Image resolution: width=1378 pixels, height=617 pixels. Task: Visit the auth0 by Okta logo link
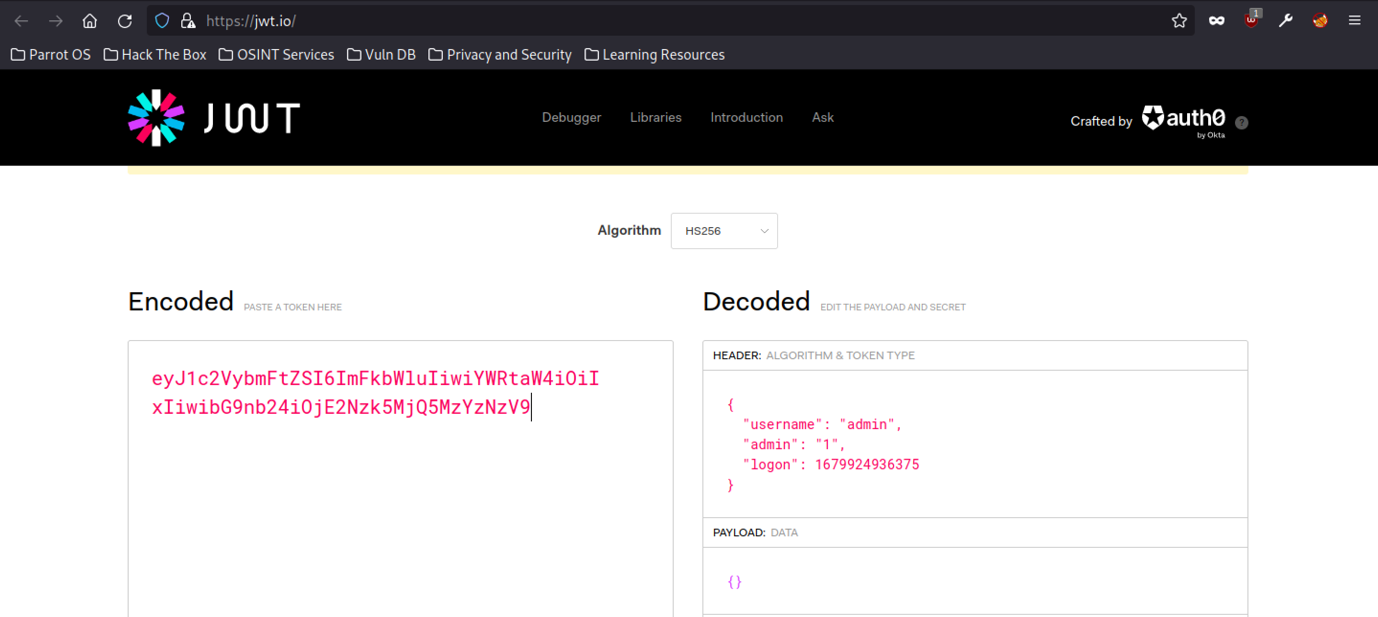tap(1183, 120)
